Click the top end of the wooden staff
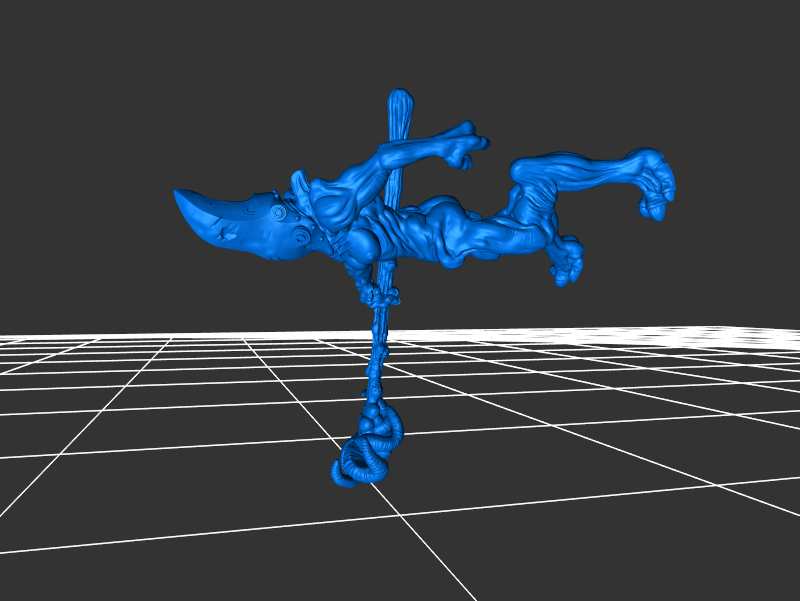 (x=401, y=99)
